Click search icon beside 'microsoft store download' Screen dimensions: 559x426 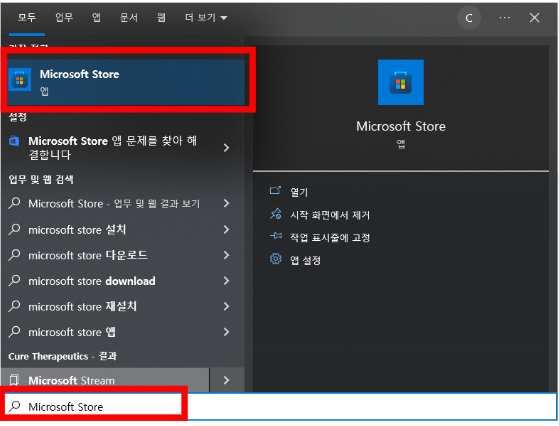(x=14, y=281)
